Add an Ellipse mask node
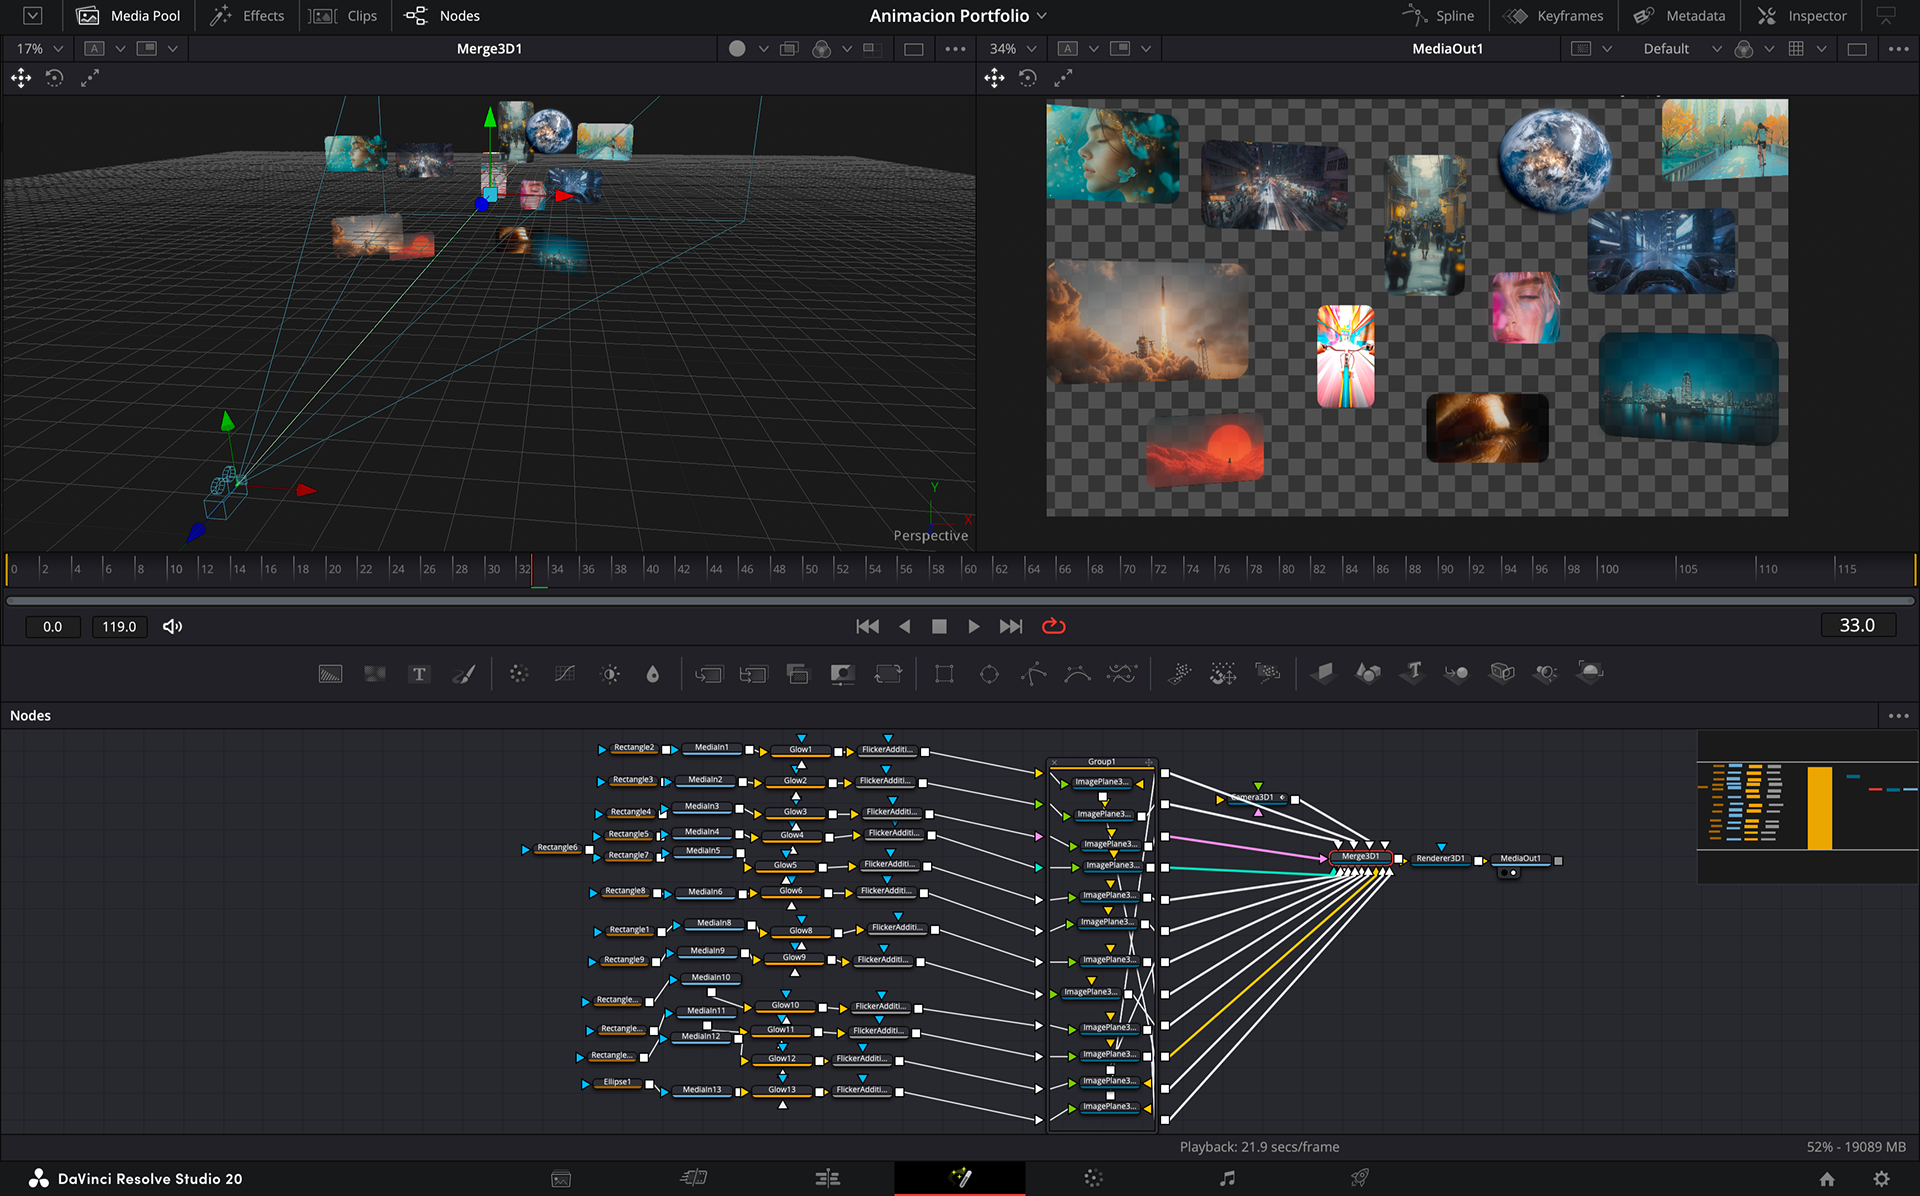This screenshot has width=1920, height=1196. tap(989, 674)
